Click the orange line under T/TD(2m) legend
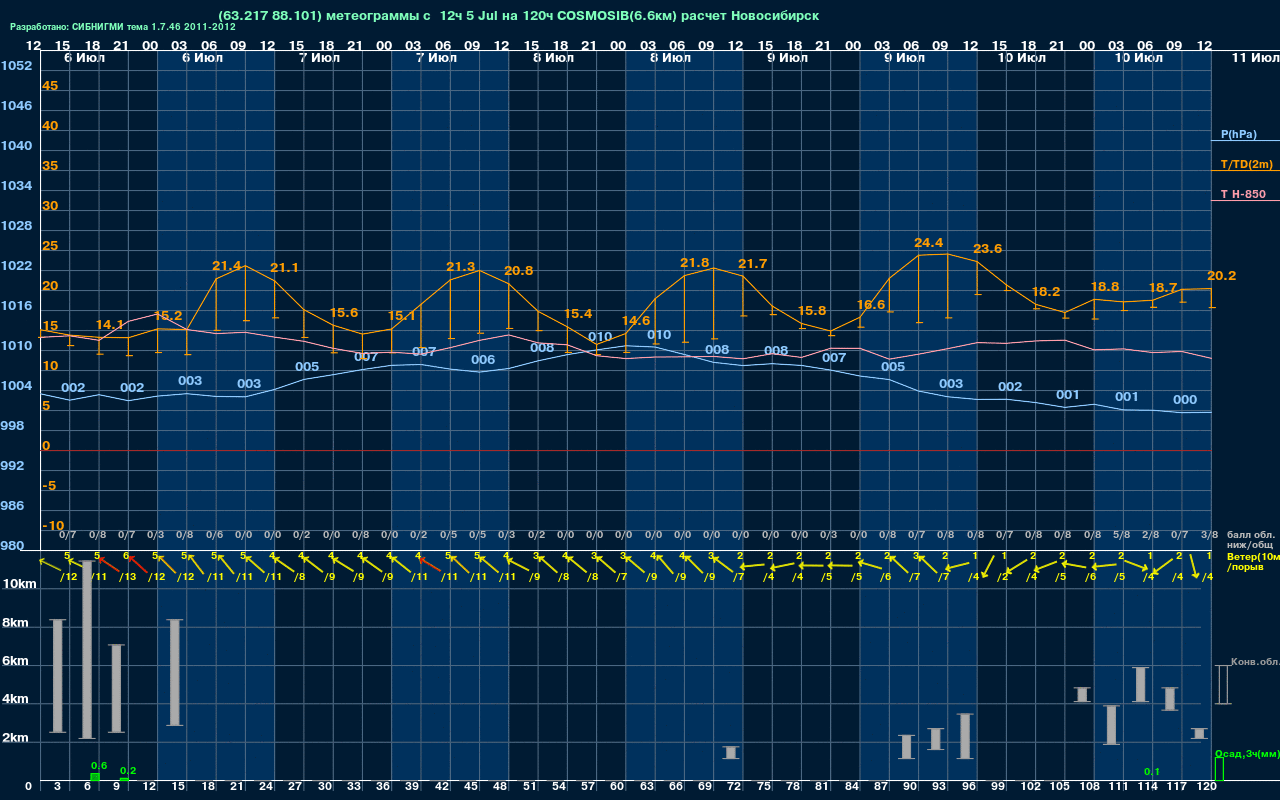 pyautogui.click(x=1245, y=171)
